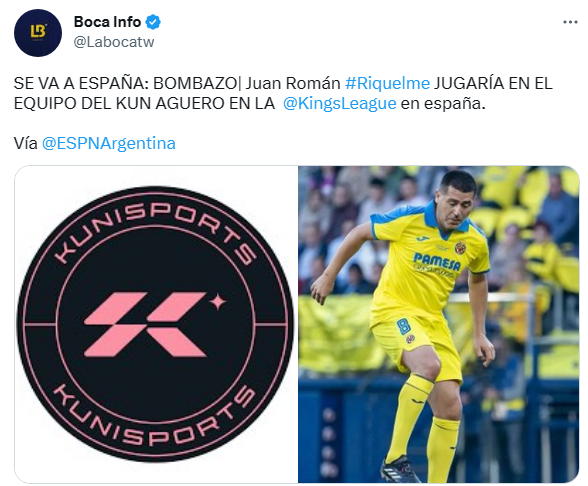The width and height of the screenshot is (588, 486).
Task: Open the @ESPNArgentina mention
Action: pos(109,144)
